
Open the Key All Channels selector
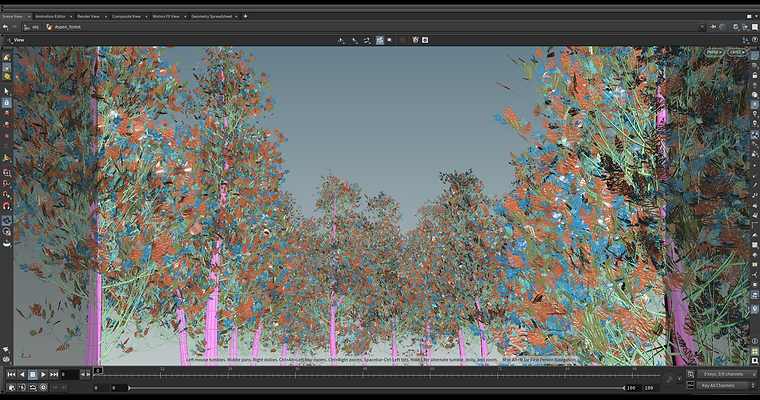[726, 385]
